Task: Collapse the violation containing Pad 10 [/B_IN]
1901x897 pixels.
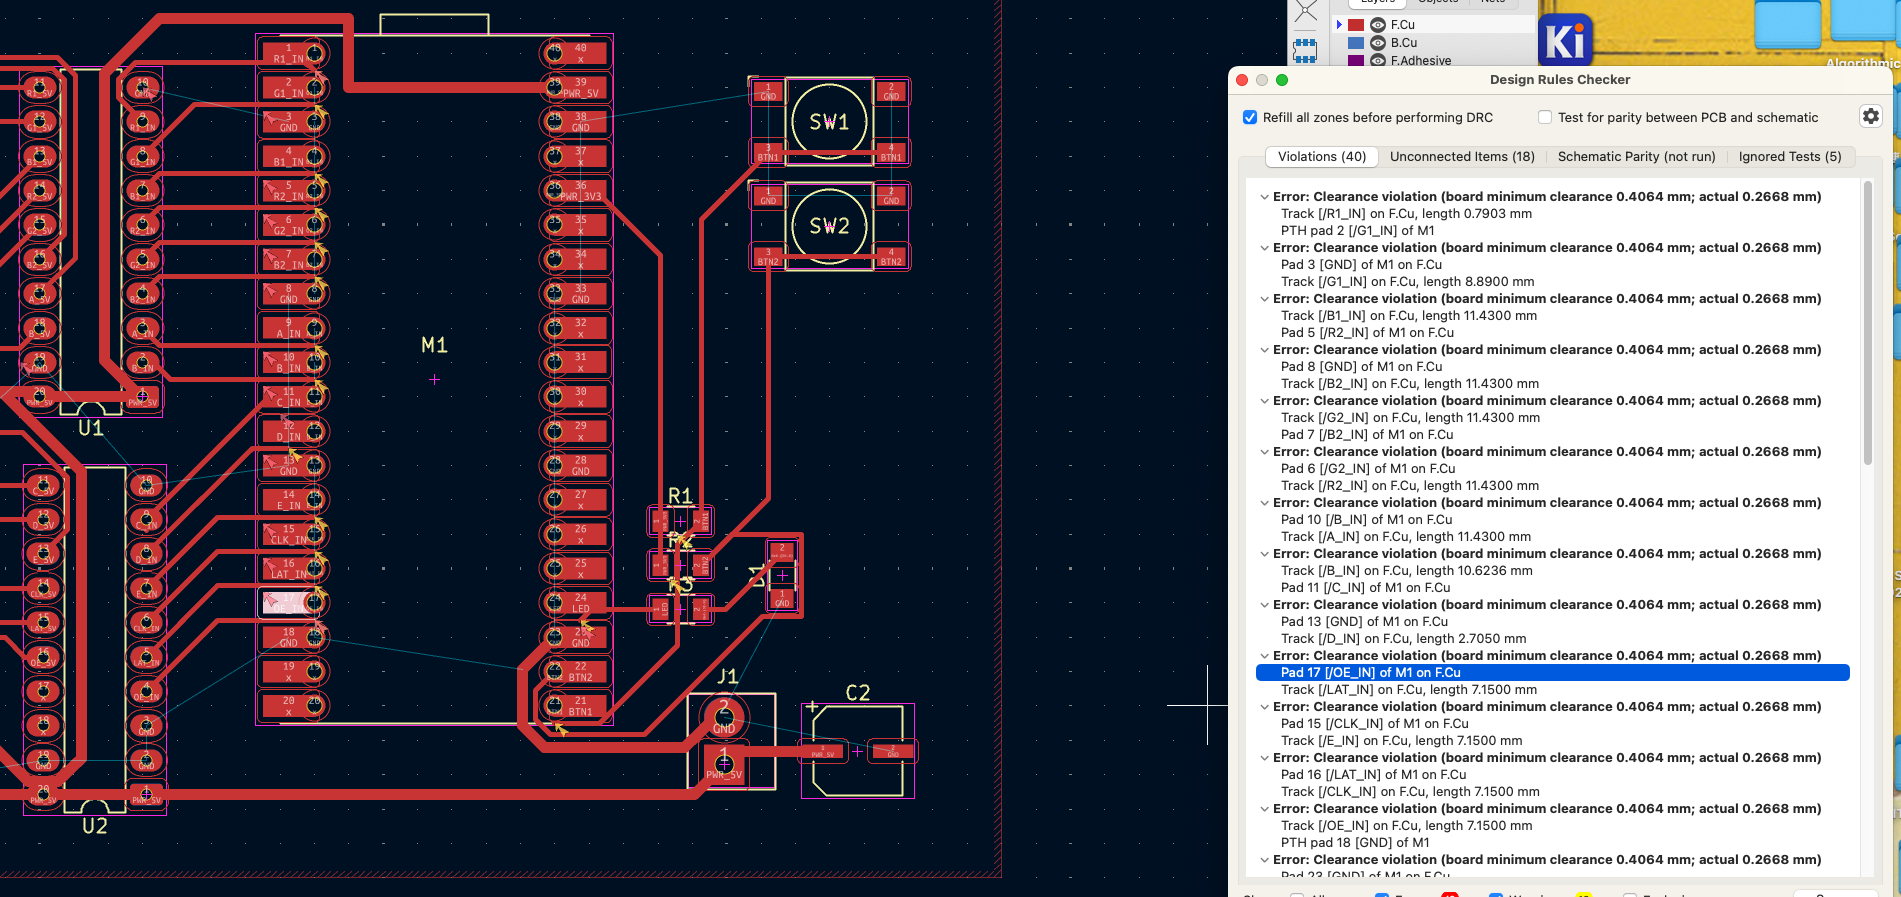Action: (1265, 503)
